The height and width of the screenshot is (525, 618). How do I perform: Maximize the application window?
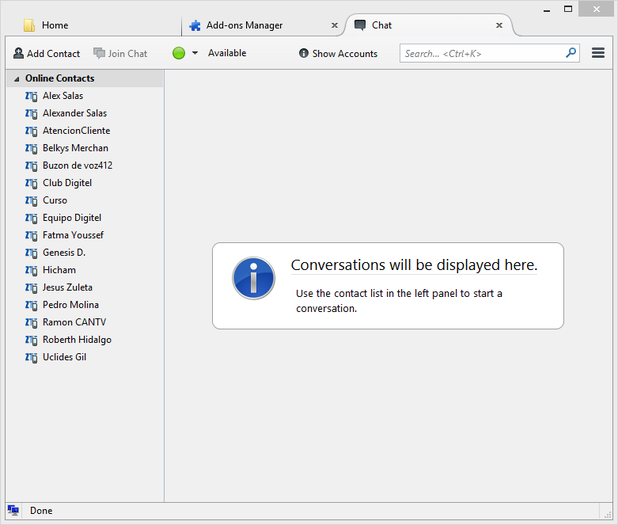click(x=568, y=9)
